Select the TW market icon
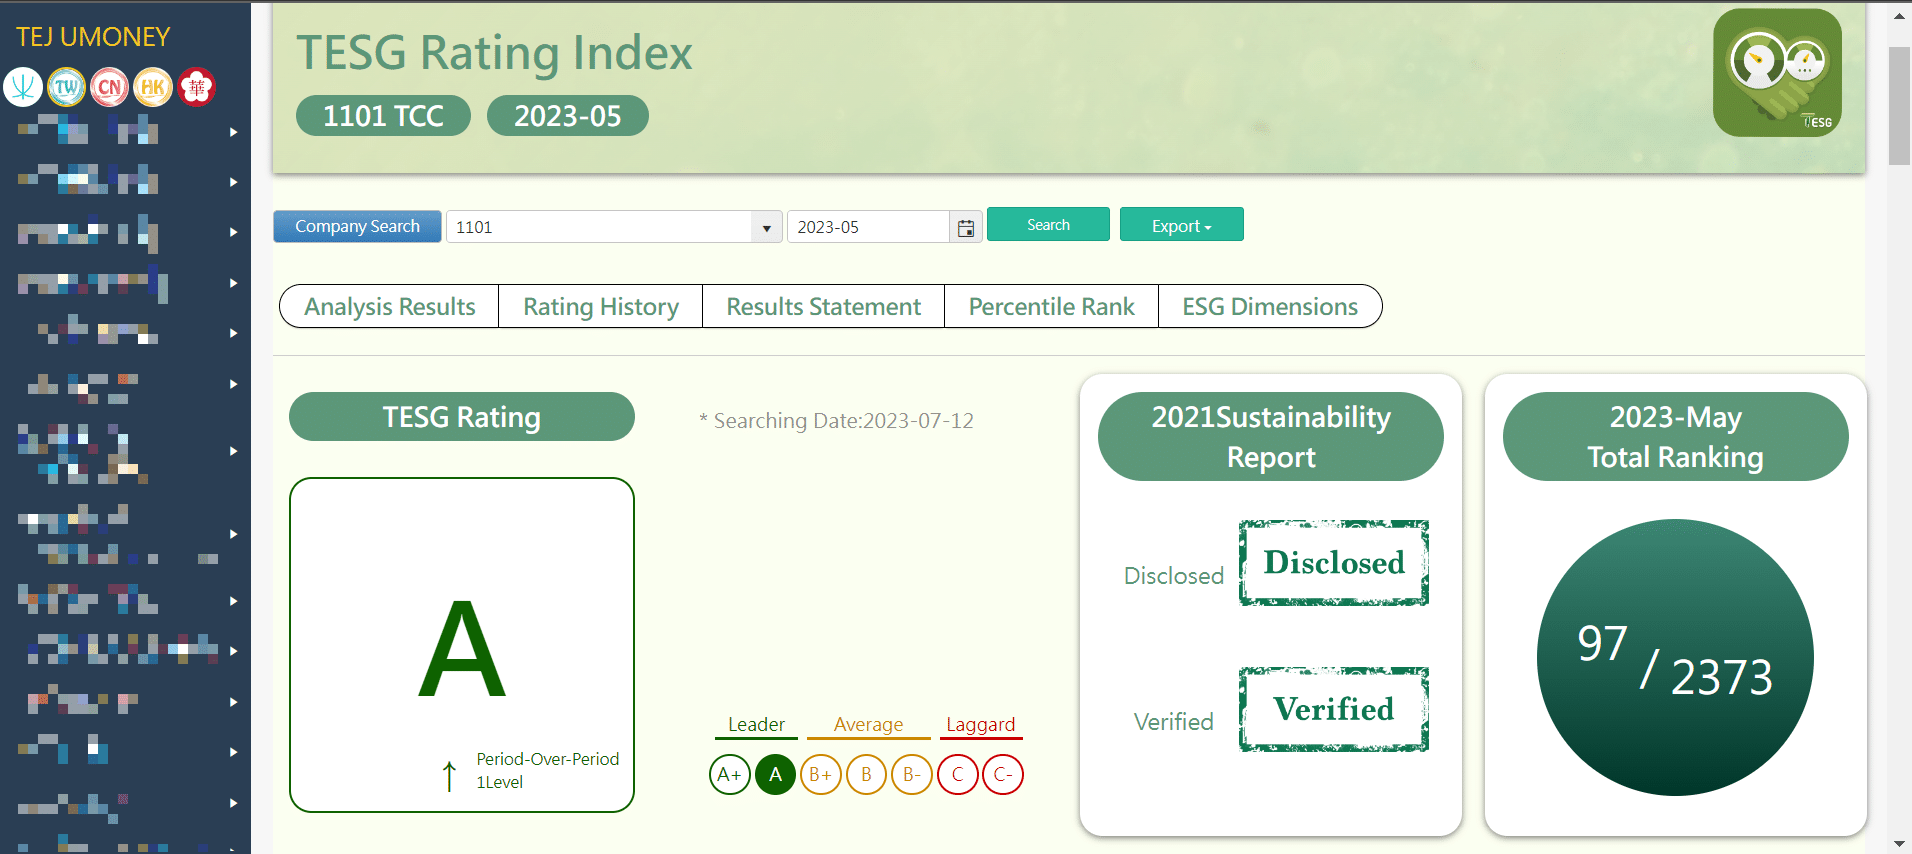The image size is (1912, 854). coord(66,87)
